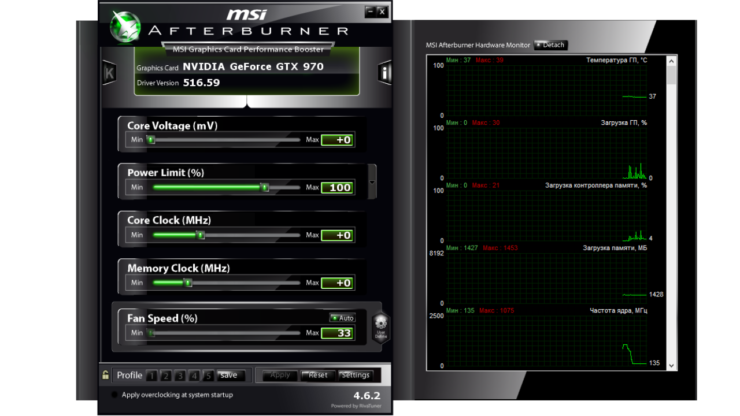Select profile slot 1
The height and width of the screenshot is (416, 740).
pyautogui.click(x=151, y=375)
